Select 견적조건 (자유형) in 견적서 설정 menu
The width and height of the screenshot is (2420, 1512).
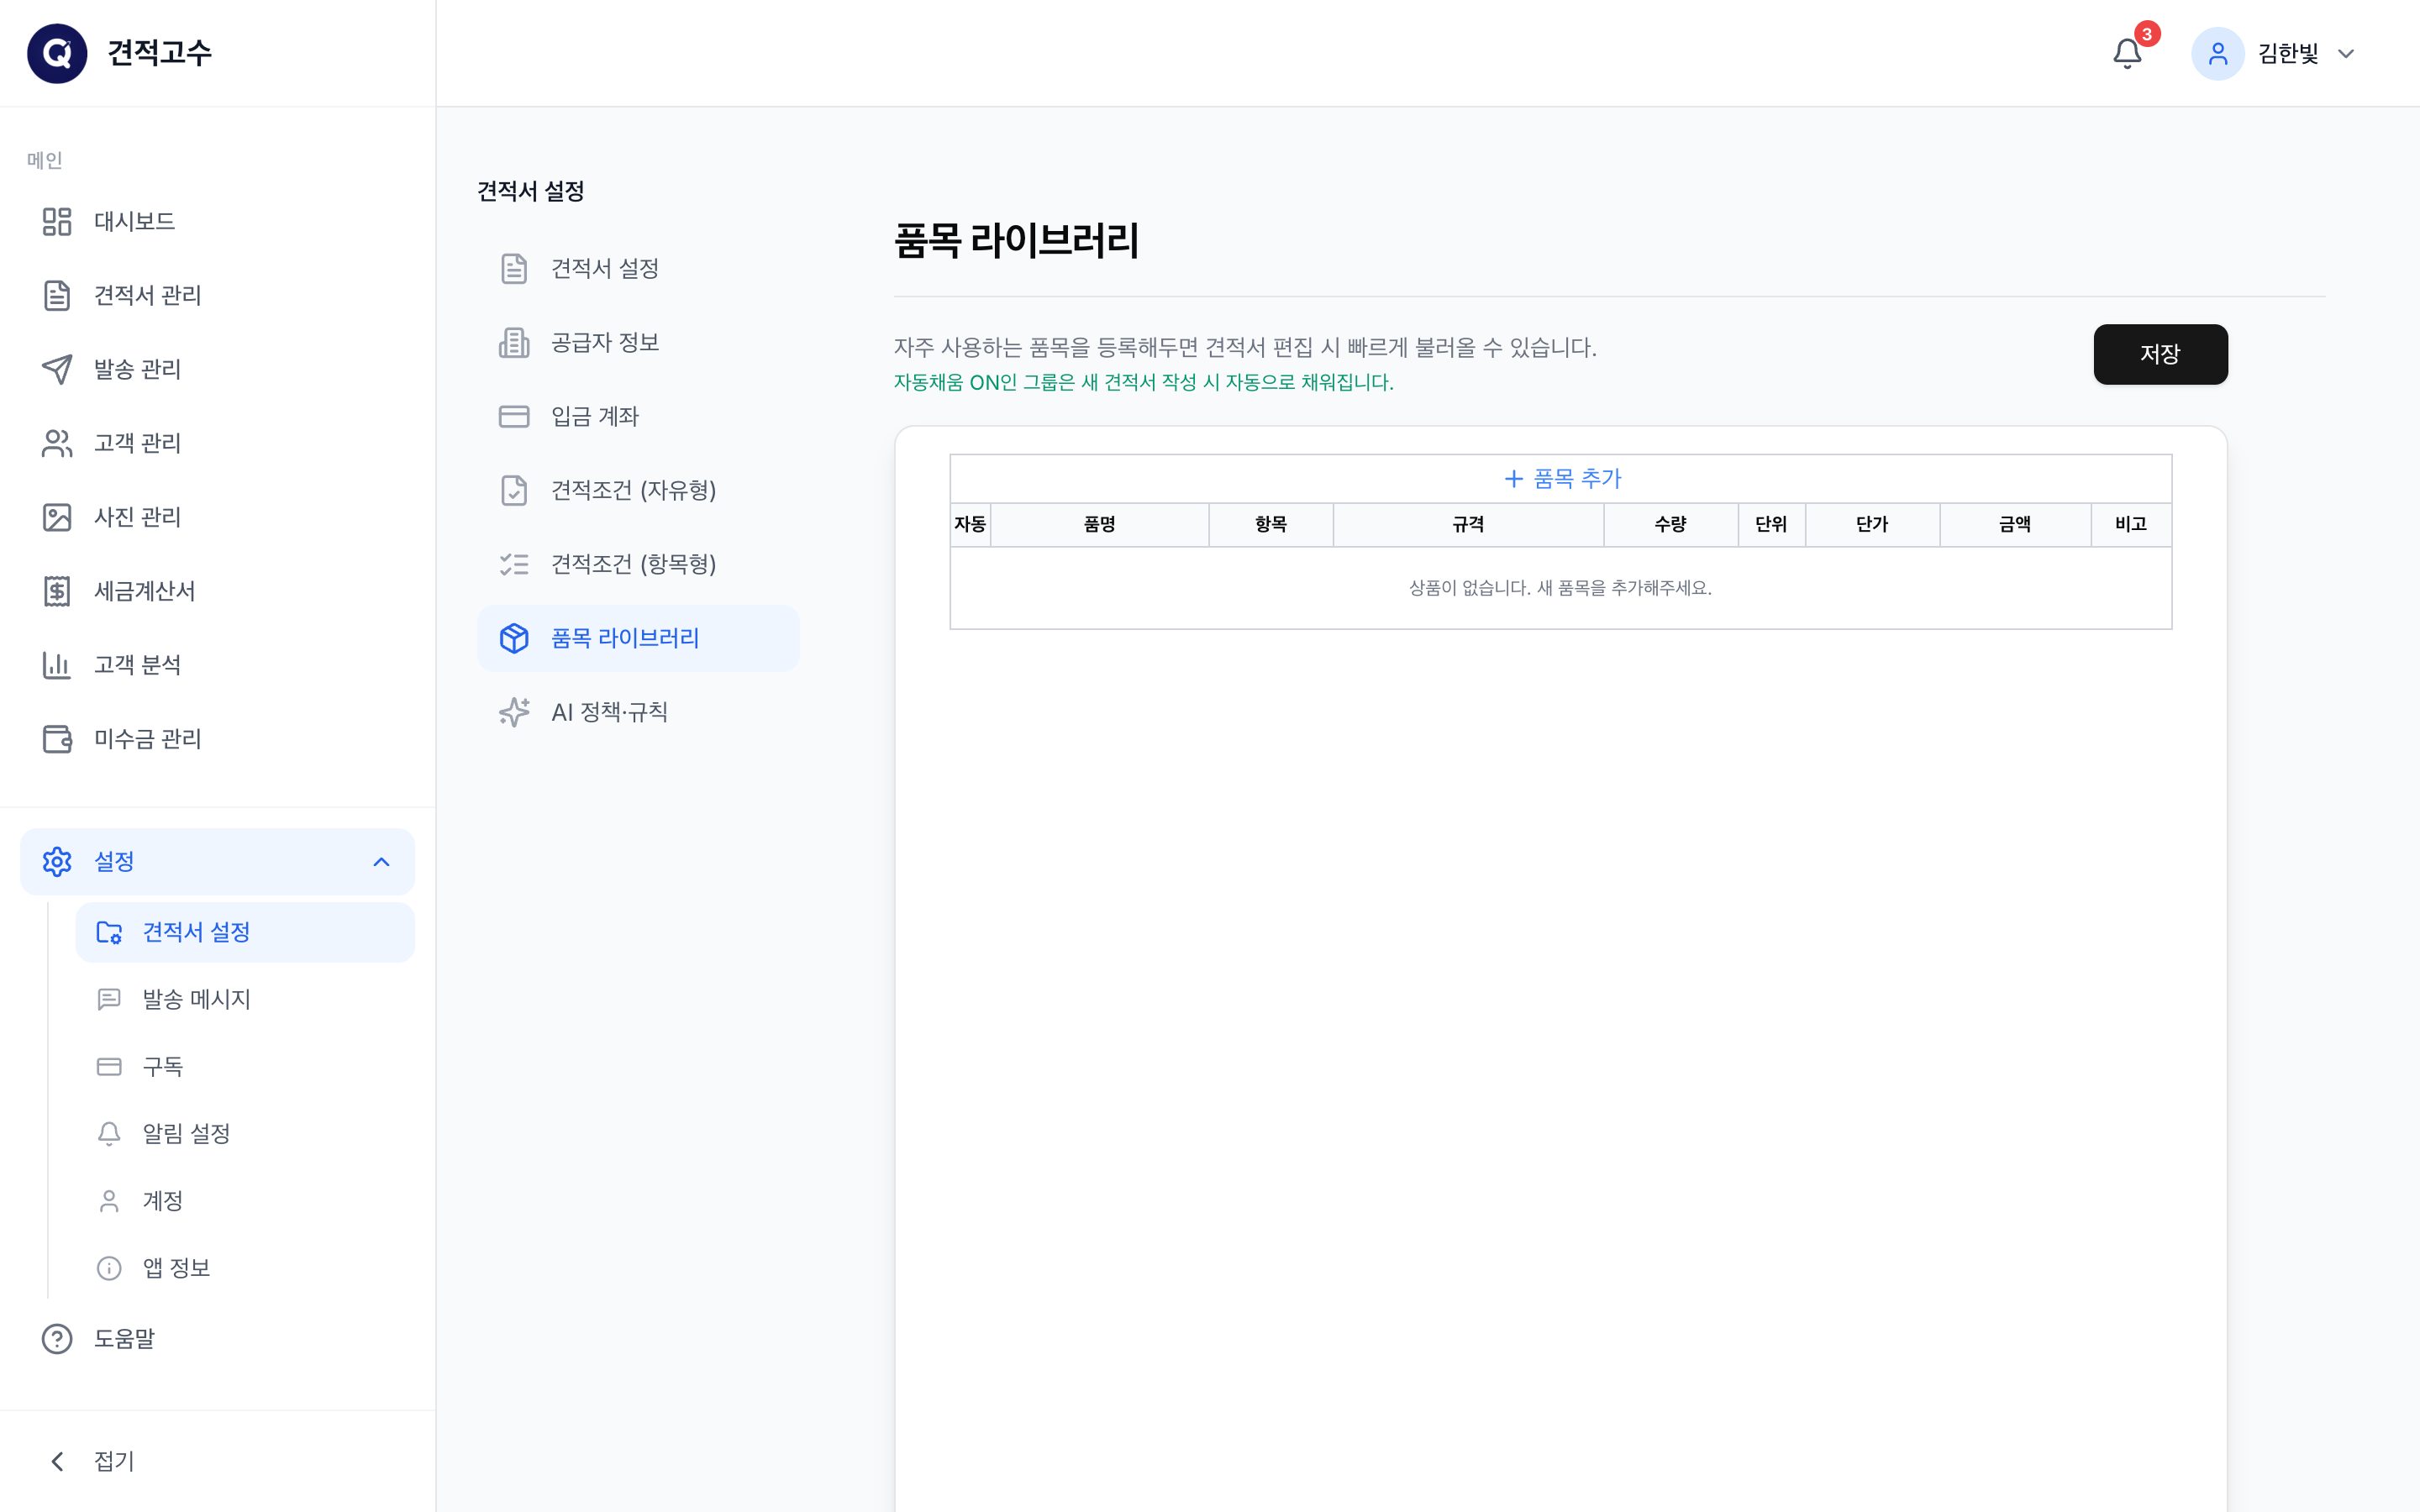coord(638,490)
